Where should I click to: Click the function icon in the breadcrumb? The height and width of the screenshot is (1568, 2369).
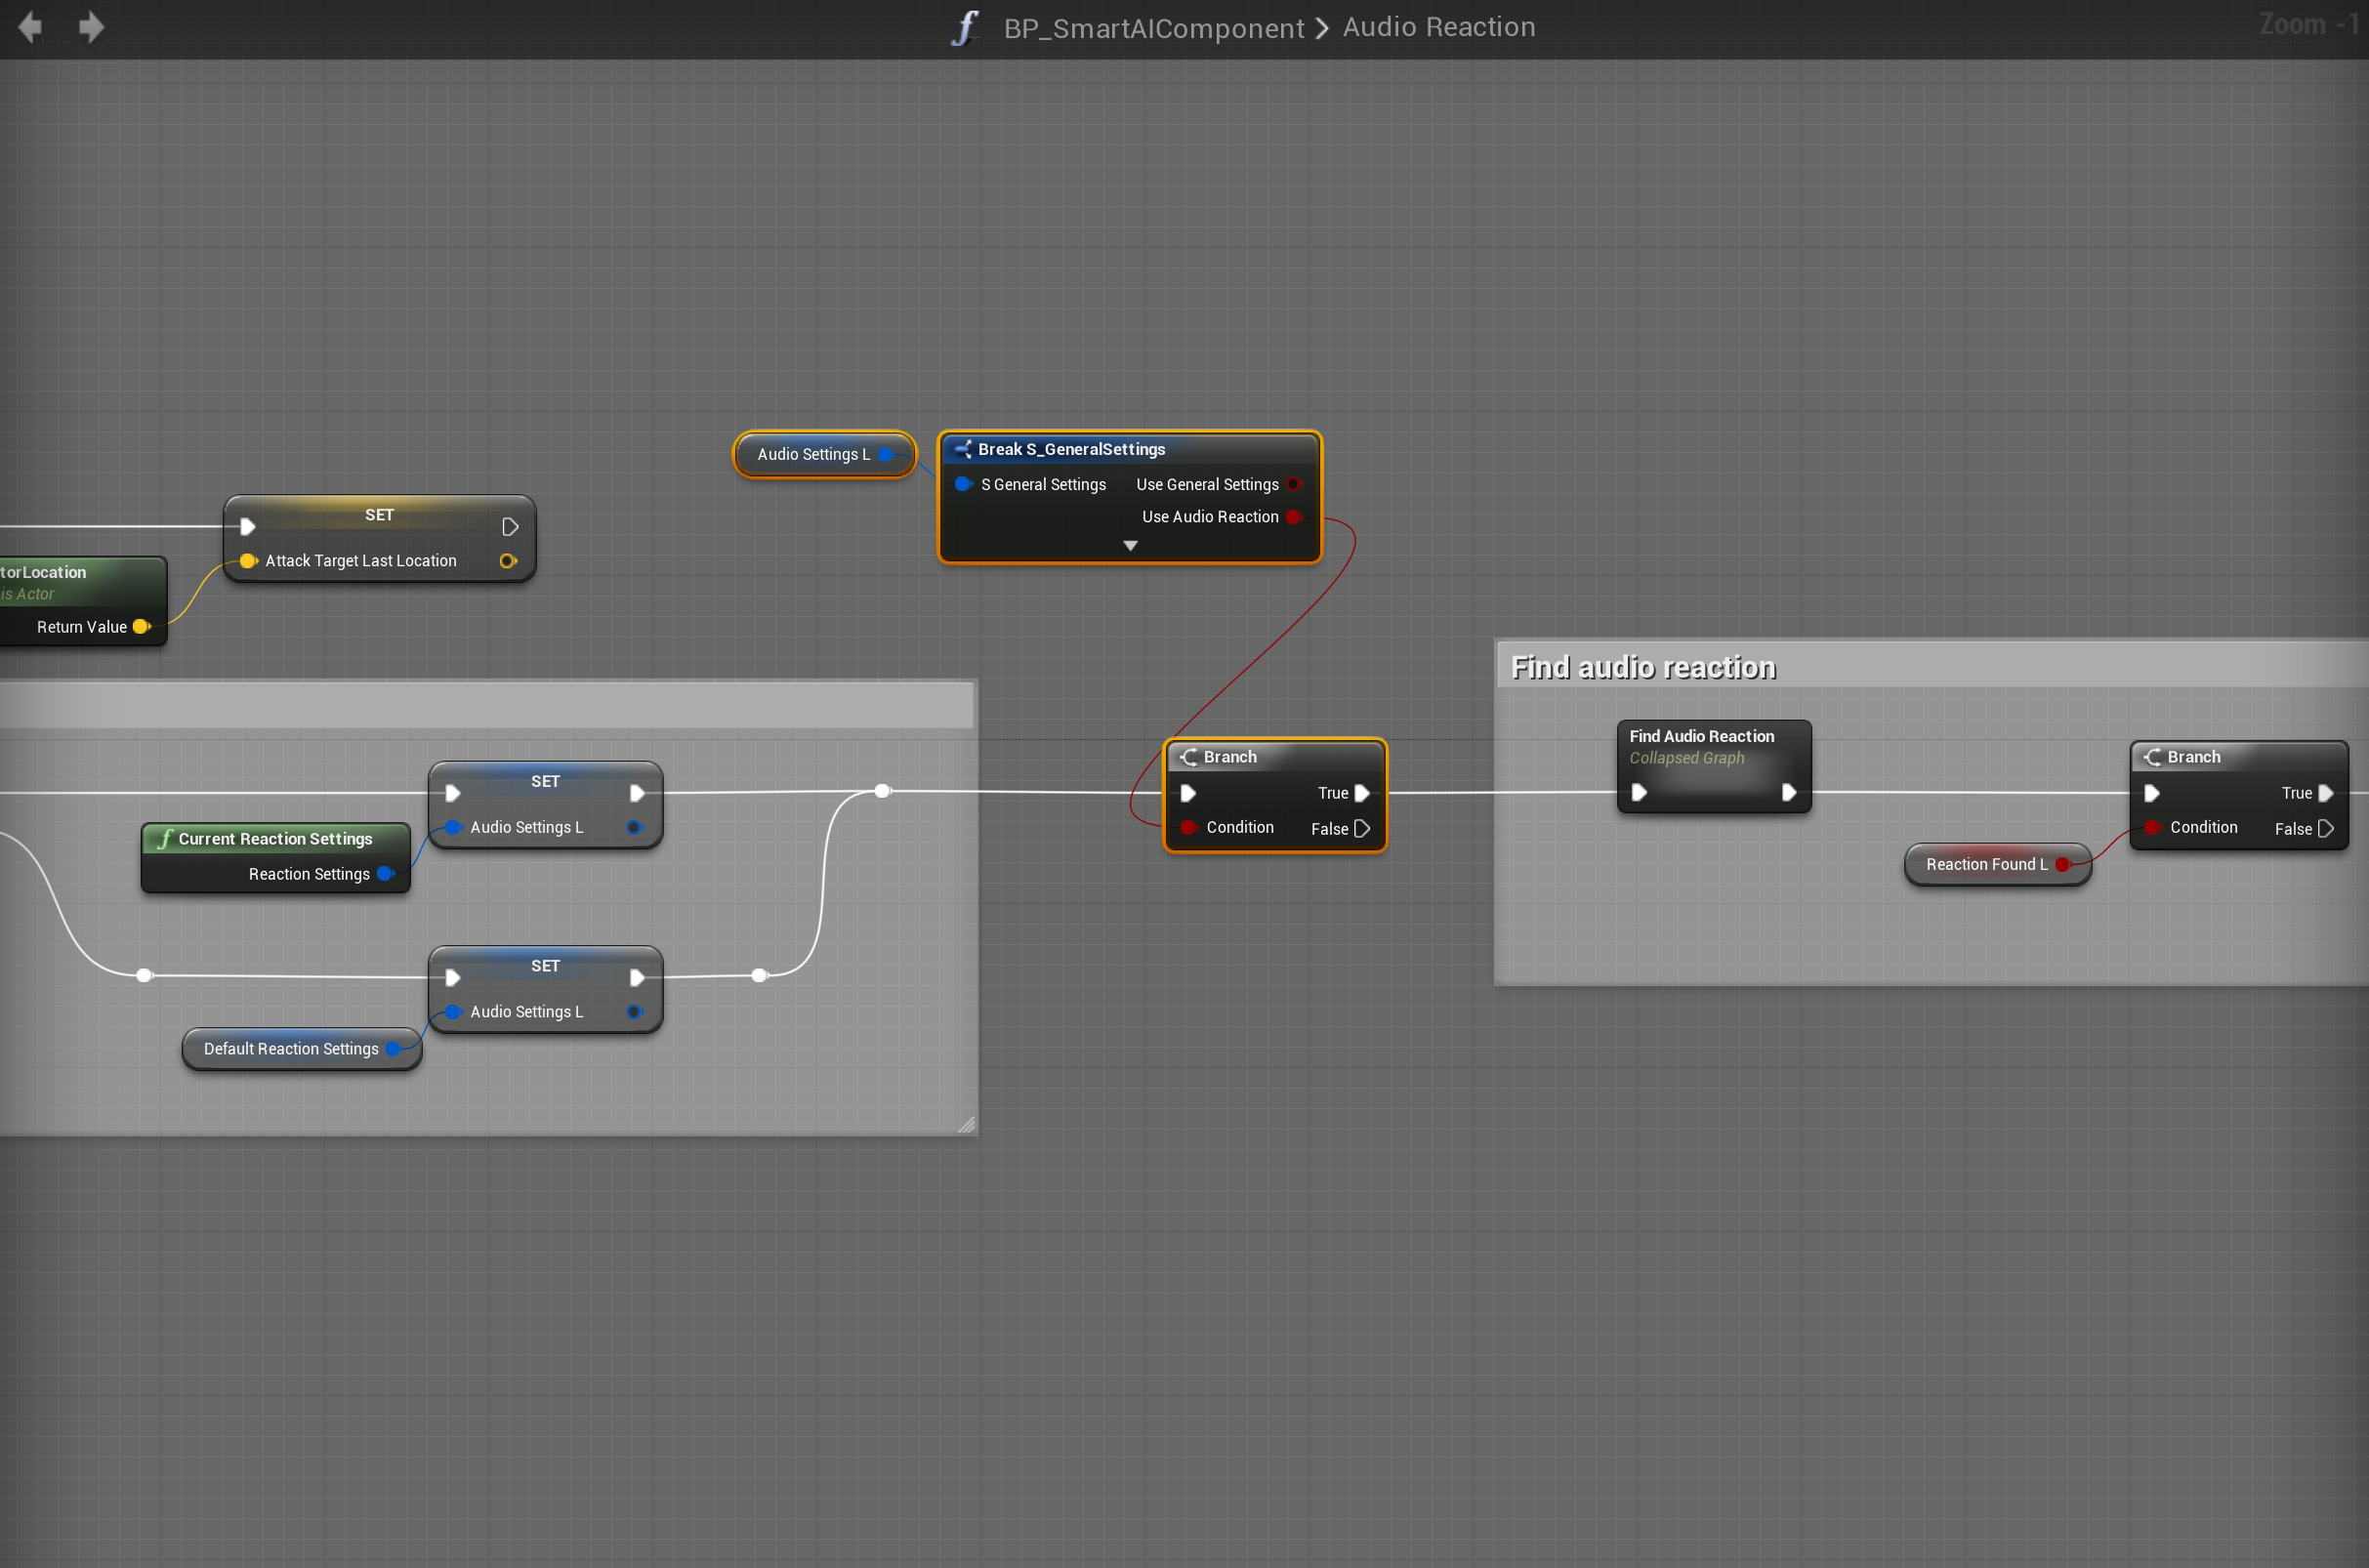pyautogui.click(x=964, y=27)
